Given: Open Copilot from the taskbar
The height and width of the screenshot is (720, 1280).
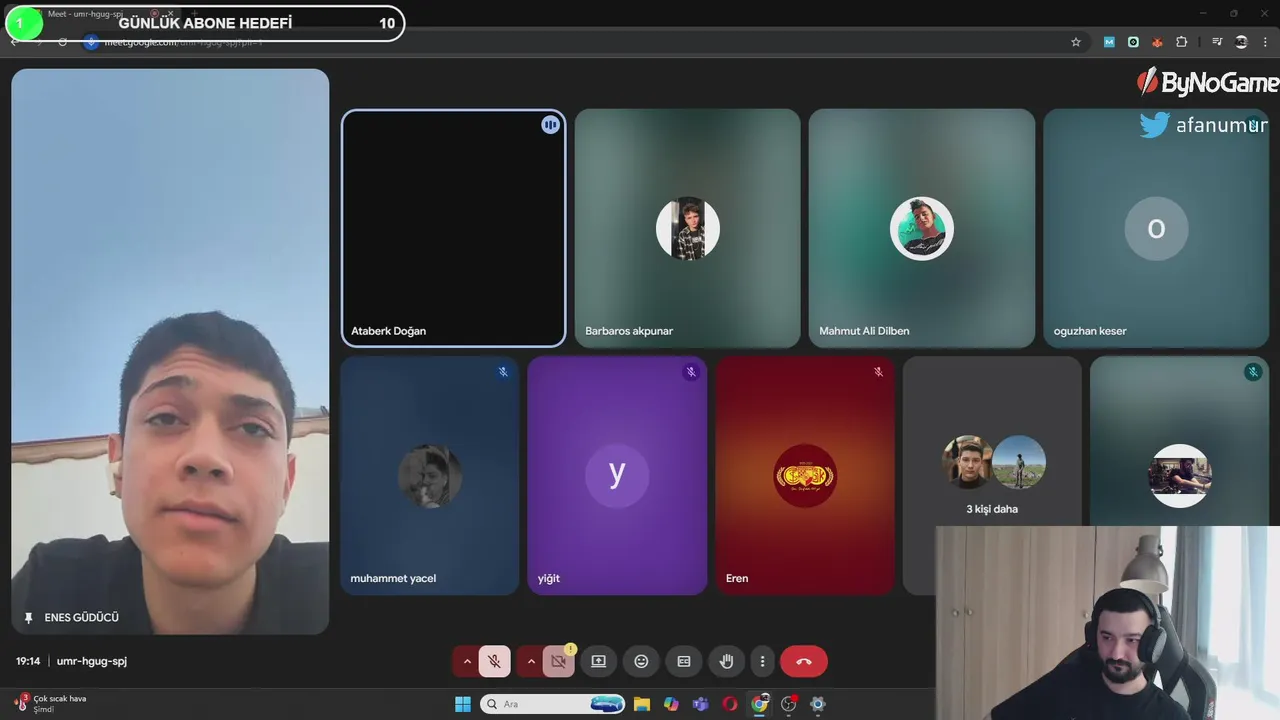Looking at the screenshot, I should click(x=671, y=704).
